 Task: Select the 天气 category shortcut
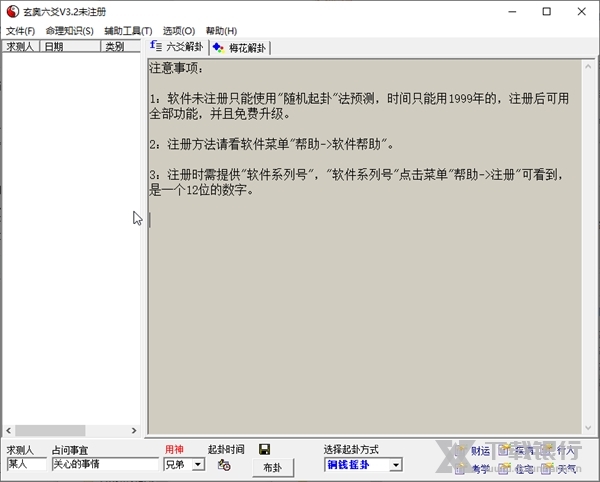560,469
